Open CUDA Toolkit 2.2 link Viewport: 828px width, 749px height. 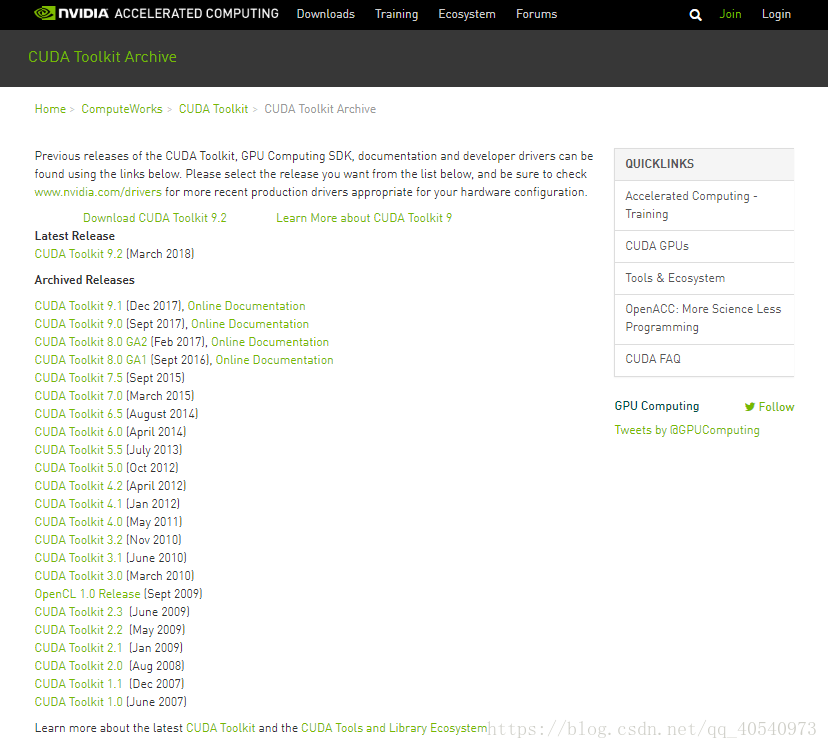point(79,630)
